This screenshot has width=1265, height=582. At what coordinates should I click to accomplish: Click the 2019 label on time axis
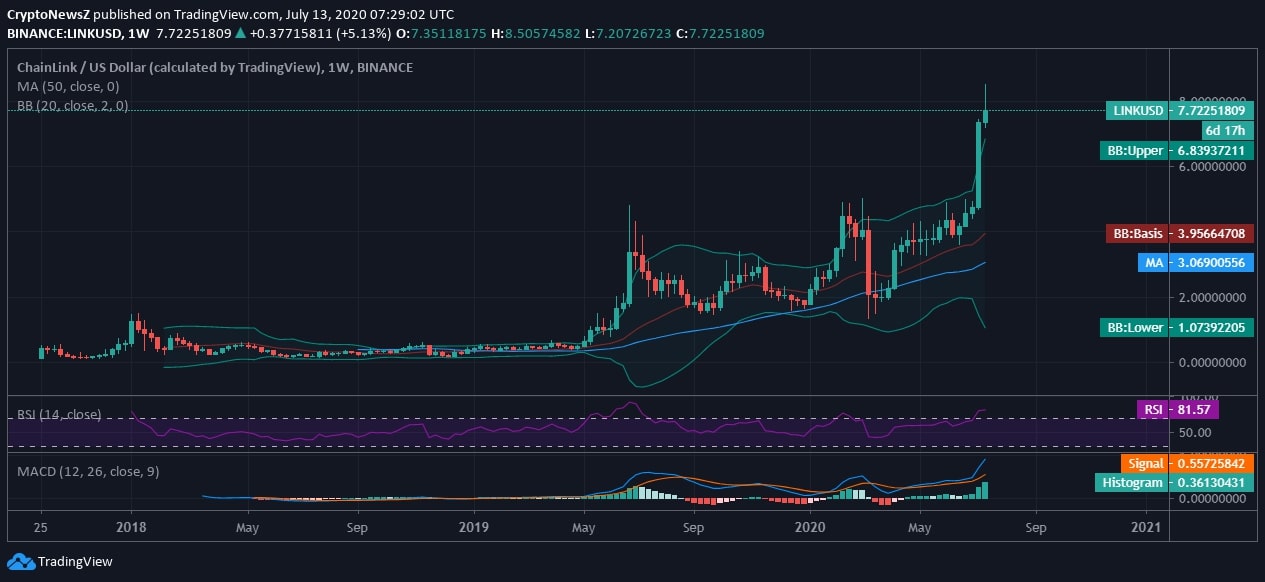(x=473, y=526)
